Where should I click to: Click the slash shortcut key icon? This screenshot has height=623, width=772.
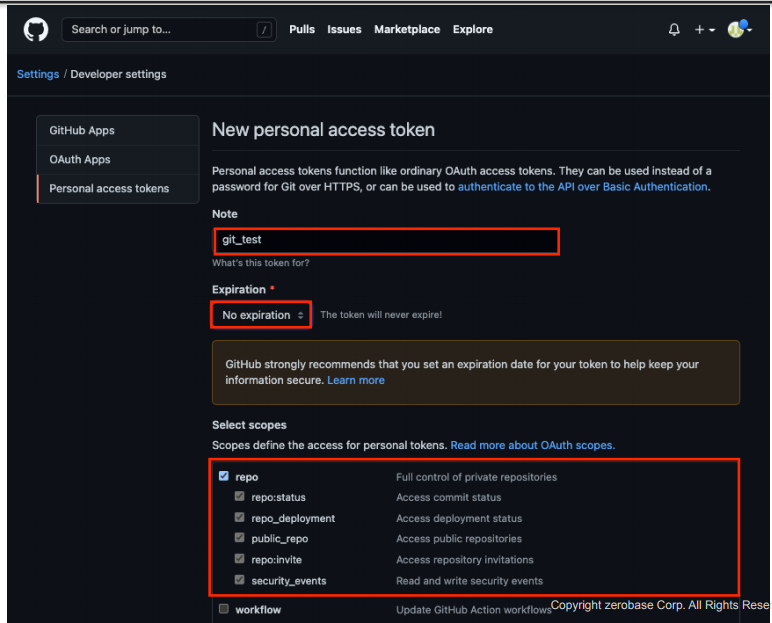coord(264,30)
